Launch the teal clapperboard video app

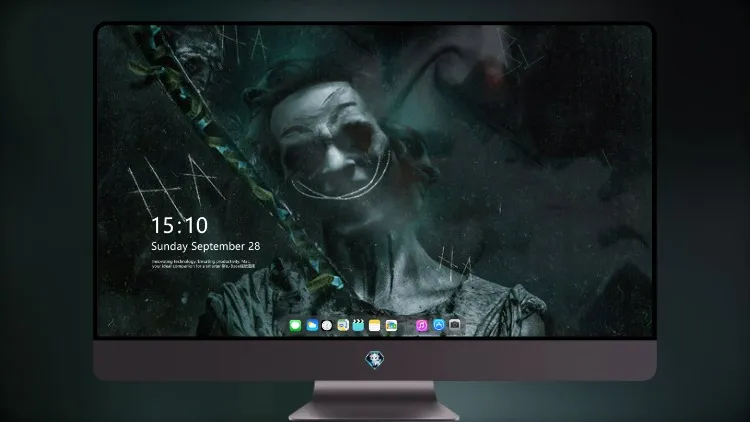358,326
